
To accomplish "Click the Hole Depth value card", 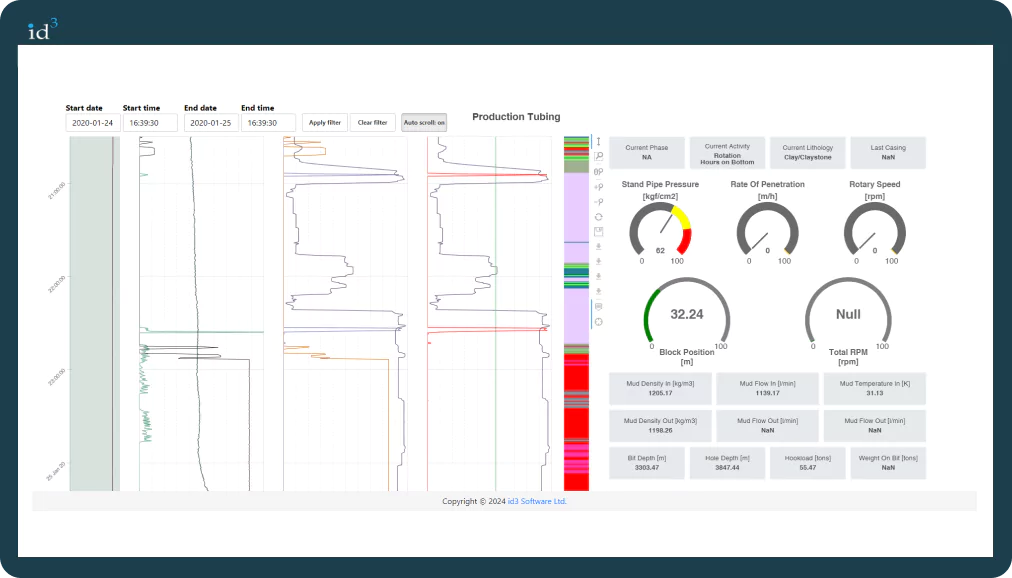I will point(727,463).
